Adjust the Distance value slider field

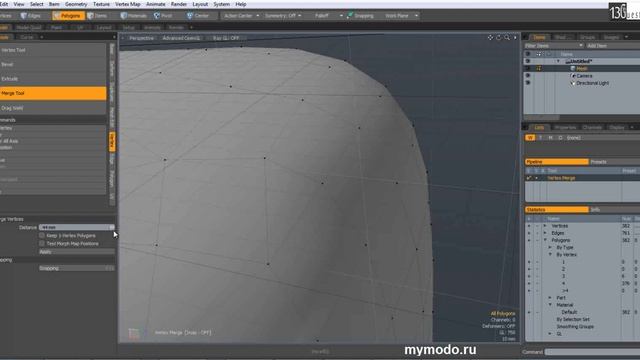pos(76,227)
